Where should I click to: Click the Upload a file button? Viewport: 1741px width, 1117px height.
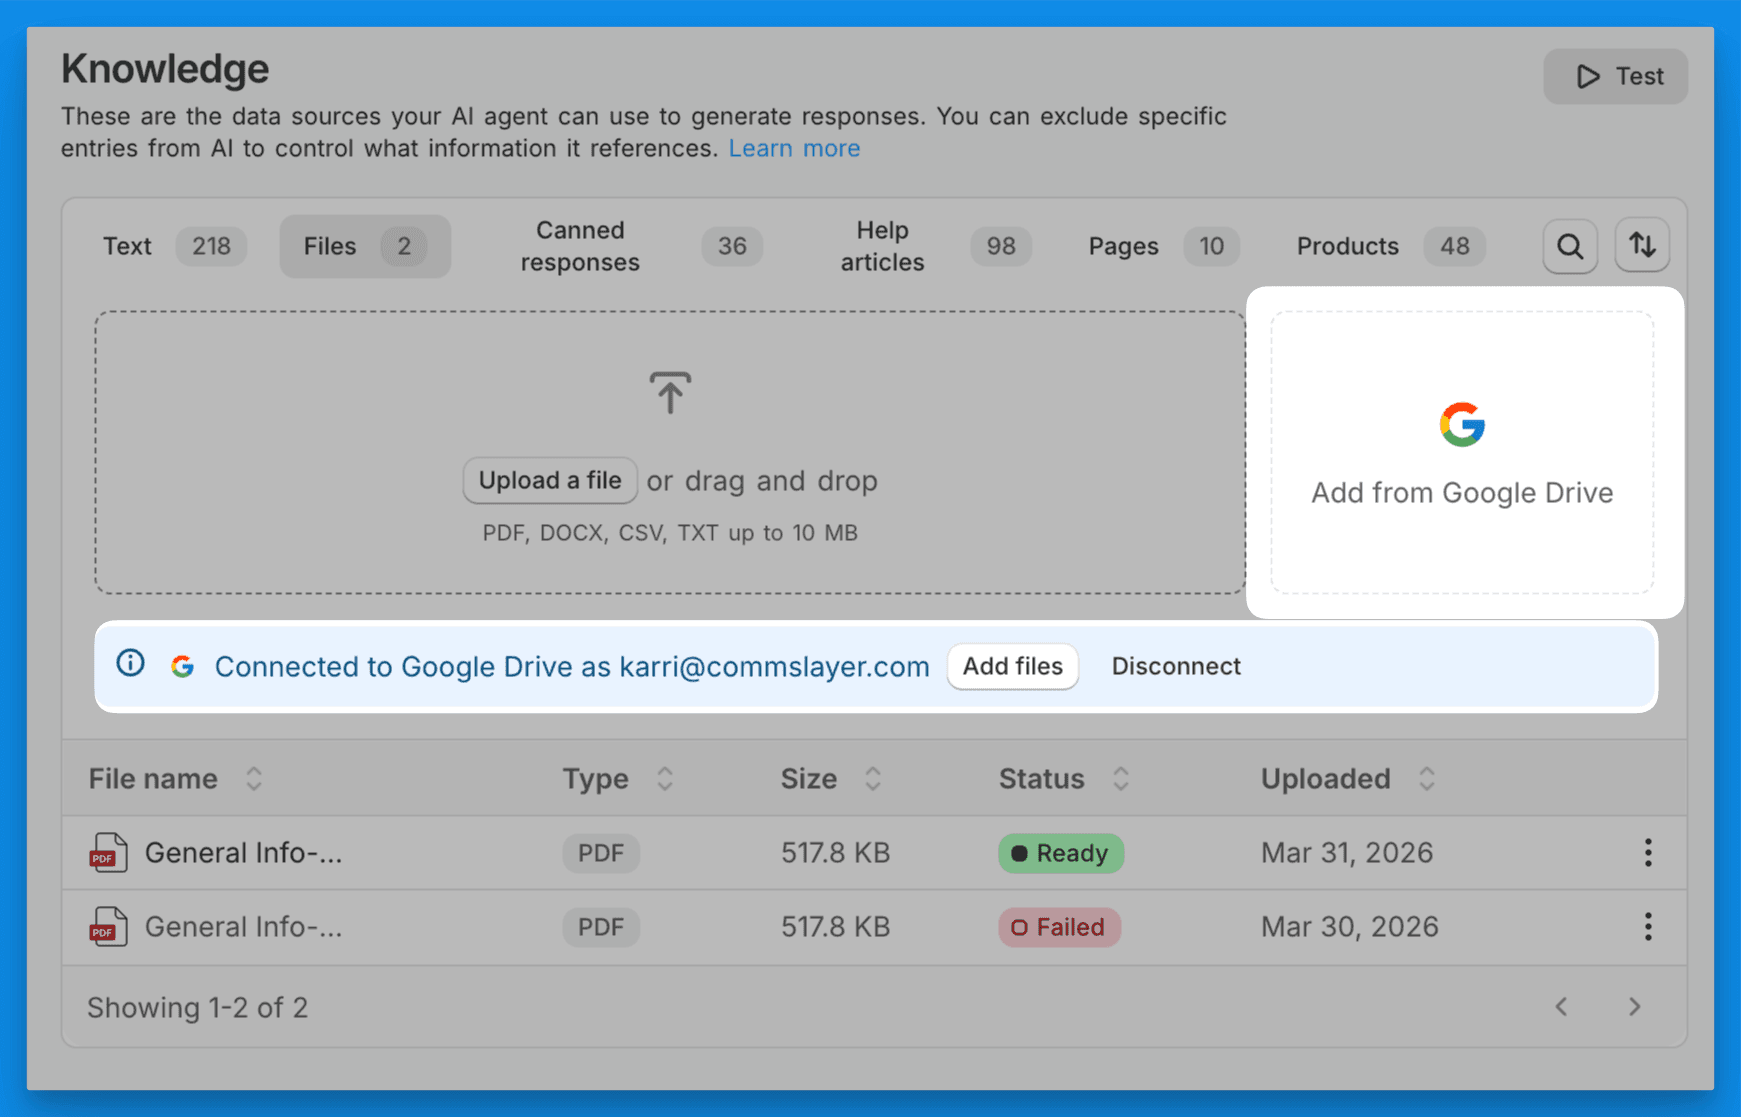[550, 481]
